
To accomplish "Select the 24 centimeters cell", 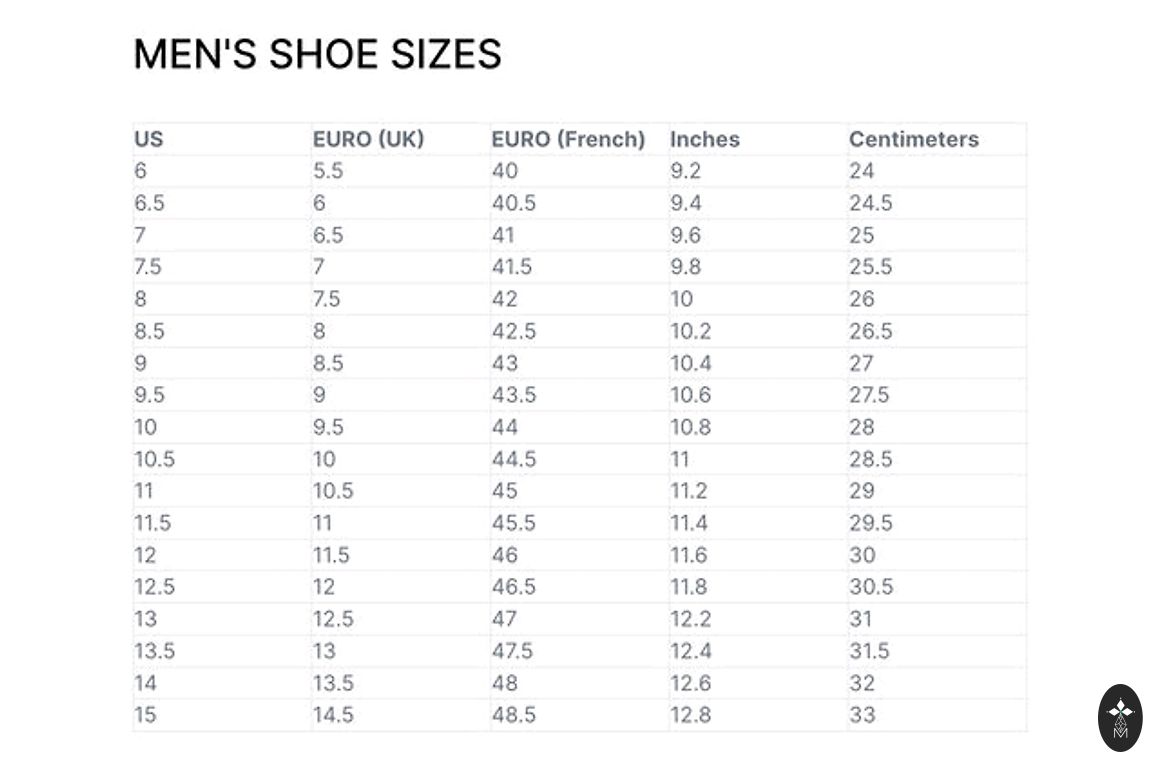I will (x=862, y=171).
